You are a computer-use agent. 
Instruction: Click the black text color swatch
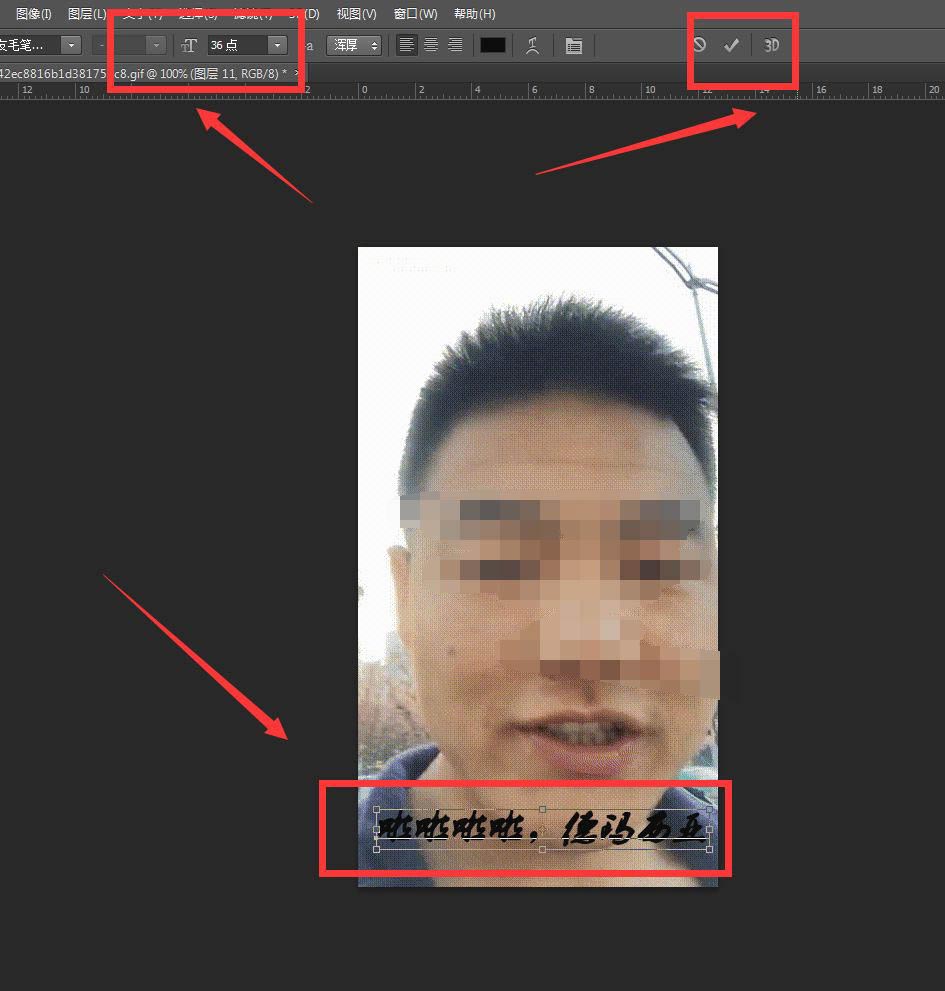coord(493,46)
